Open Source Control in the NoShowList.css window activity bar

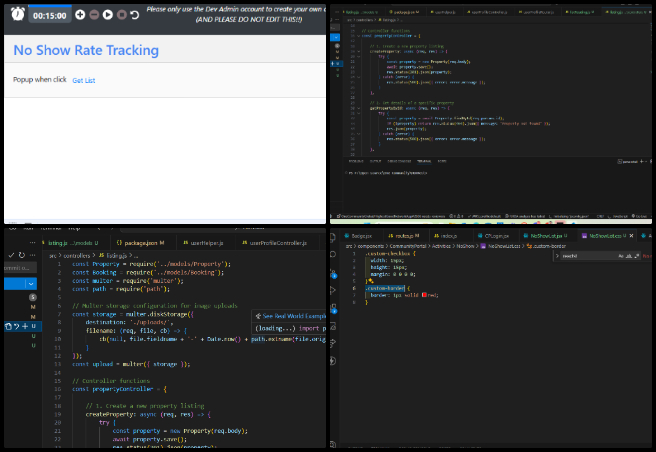click(x=333, y=273)
